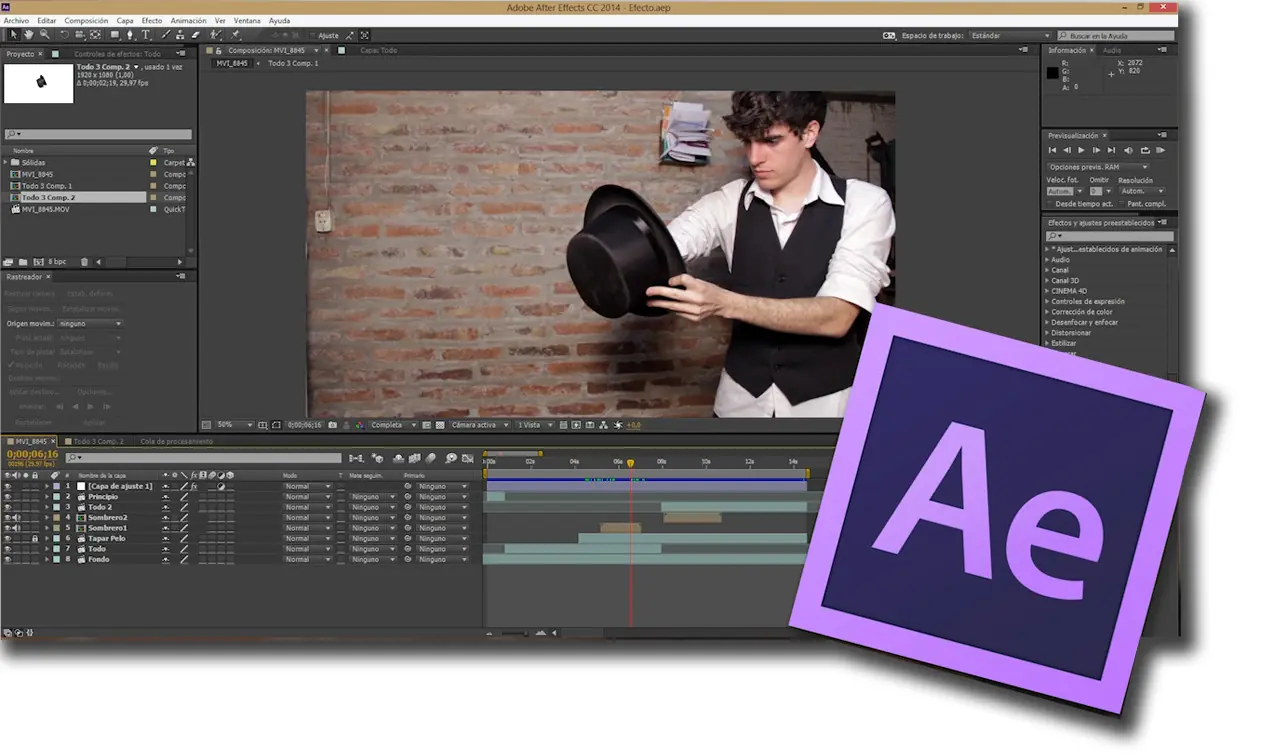Viewport: 1269px width, 756px height.
Task: Click the timeline zoom slider at bottom
Action: click(x=515, y=633)
